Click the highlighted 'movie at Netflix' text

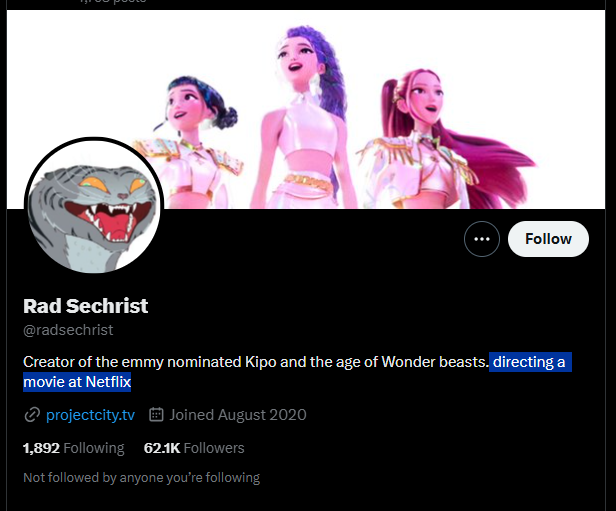click(78, 382)
